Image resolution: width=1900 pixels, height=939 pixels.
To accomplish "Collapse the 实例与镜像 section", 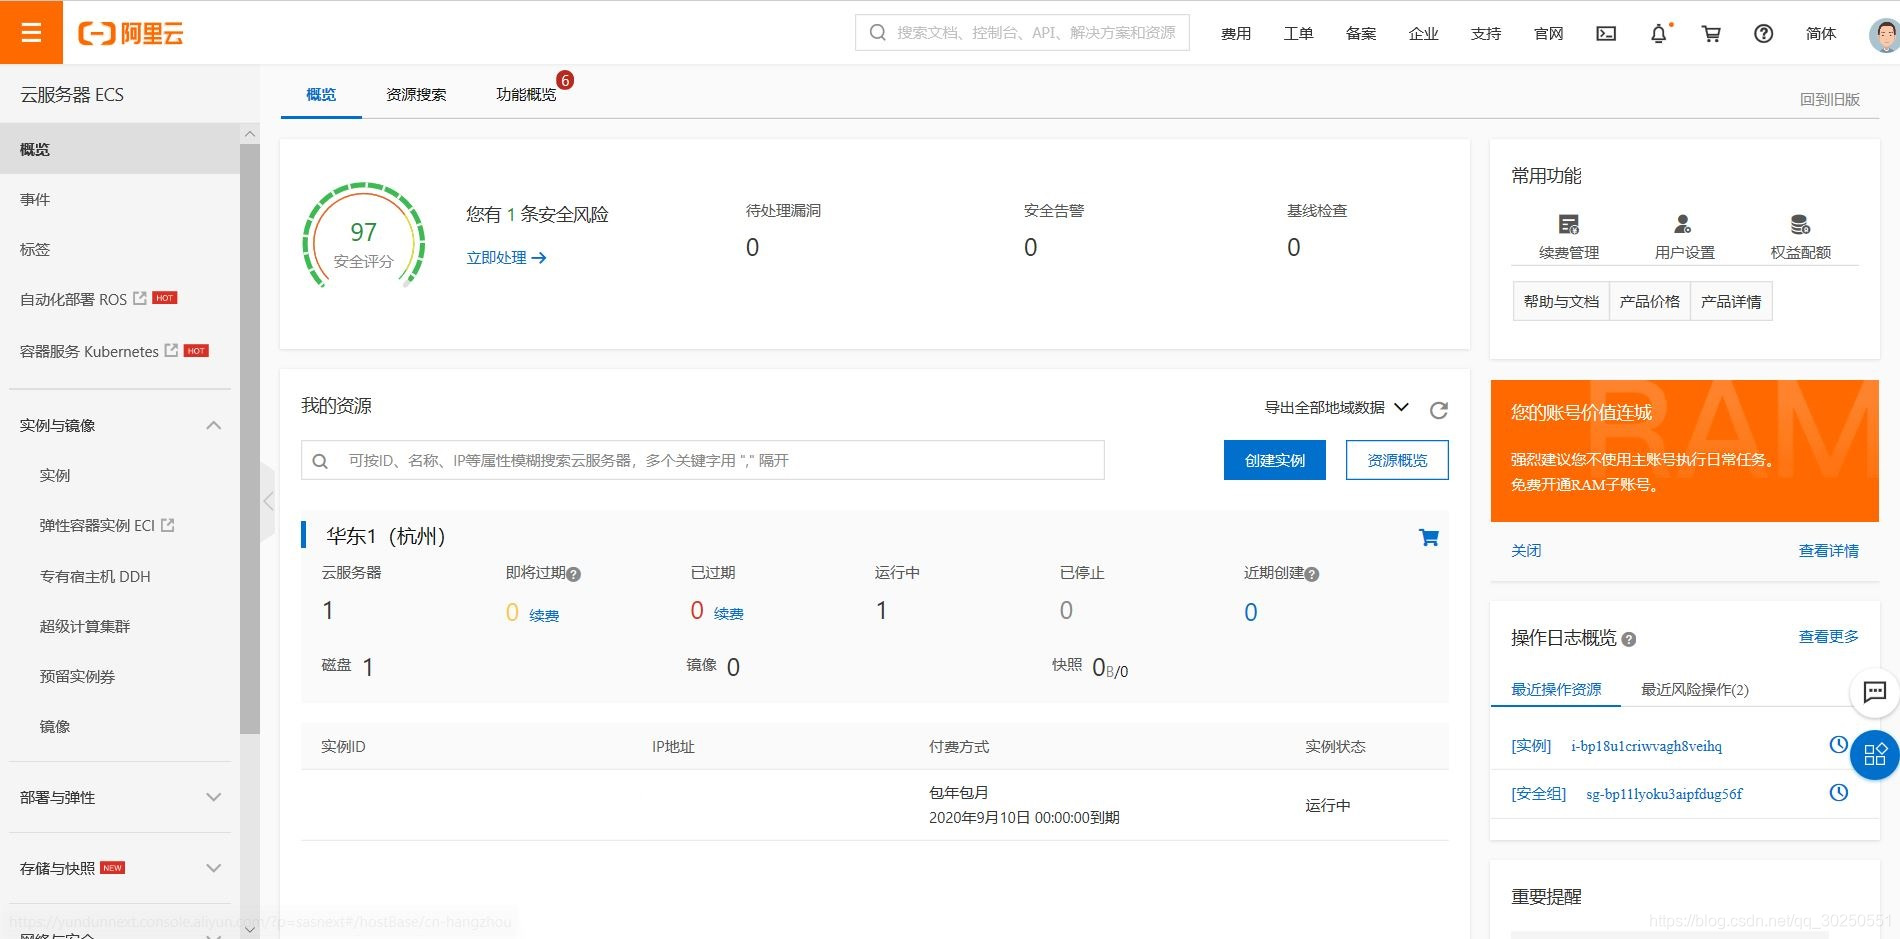I will click(213, 425).
